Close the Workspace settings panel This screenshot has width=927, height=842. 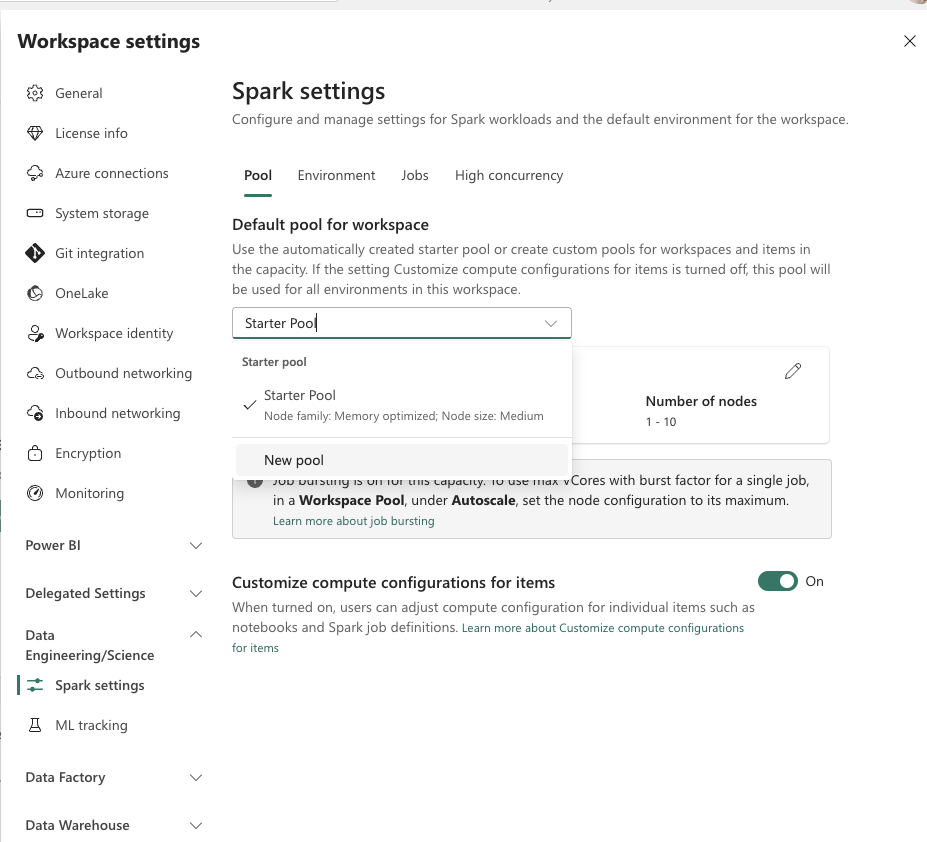[x=909, y=41]
